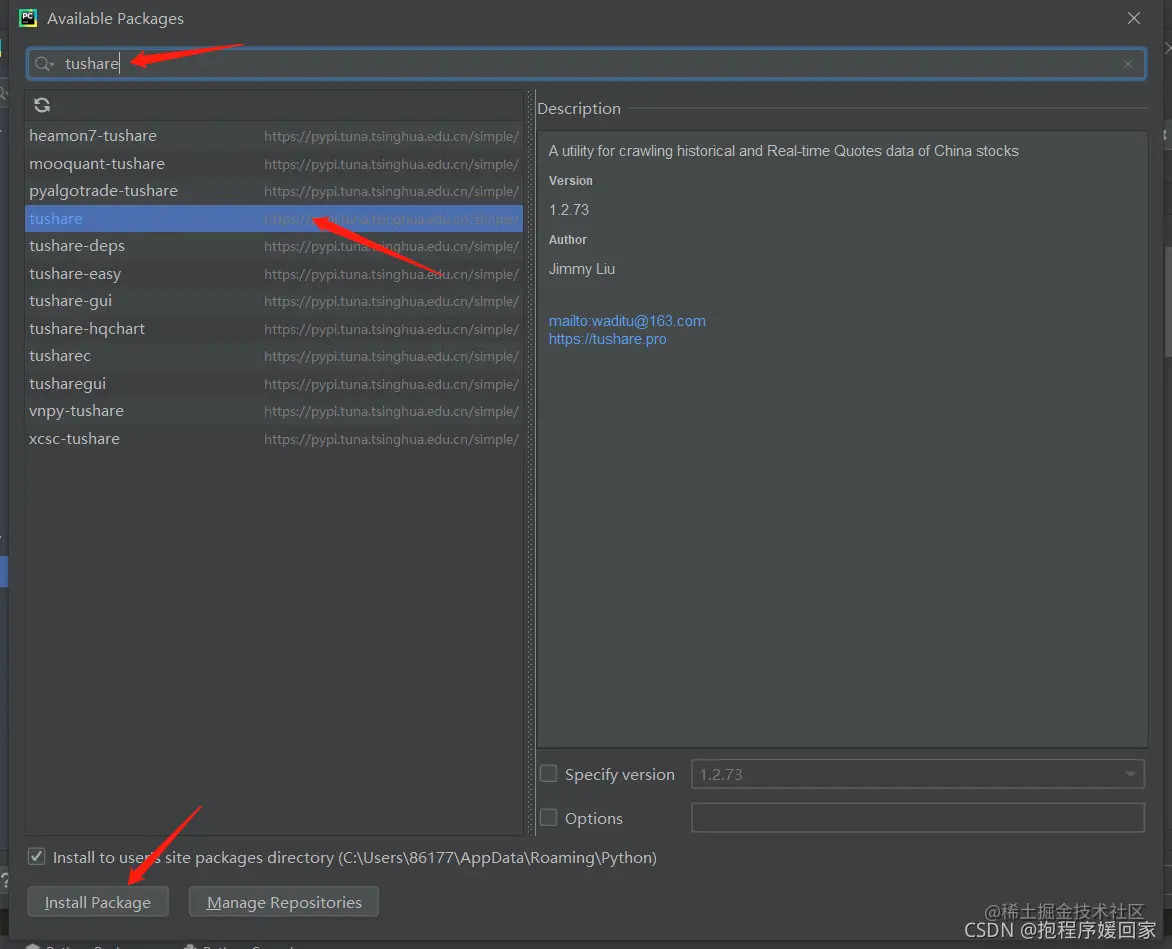
Task: Close the Available Packages dialog
Action: pos(1134,18)
